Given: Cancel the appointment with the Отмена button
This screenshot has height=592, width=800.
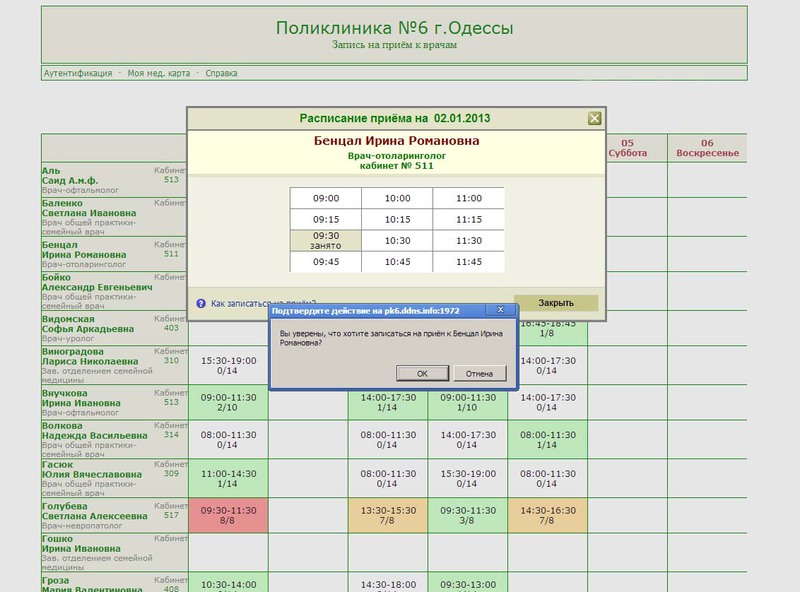Looking at the screenshot, I should [x=479, y=374].
